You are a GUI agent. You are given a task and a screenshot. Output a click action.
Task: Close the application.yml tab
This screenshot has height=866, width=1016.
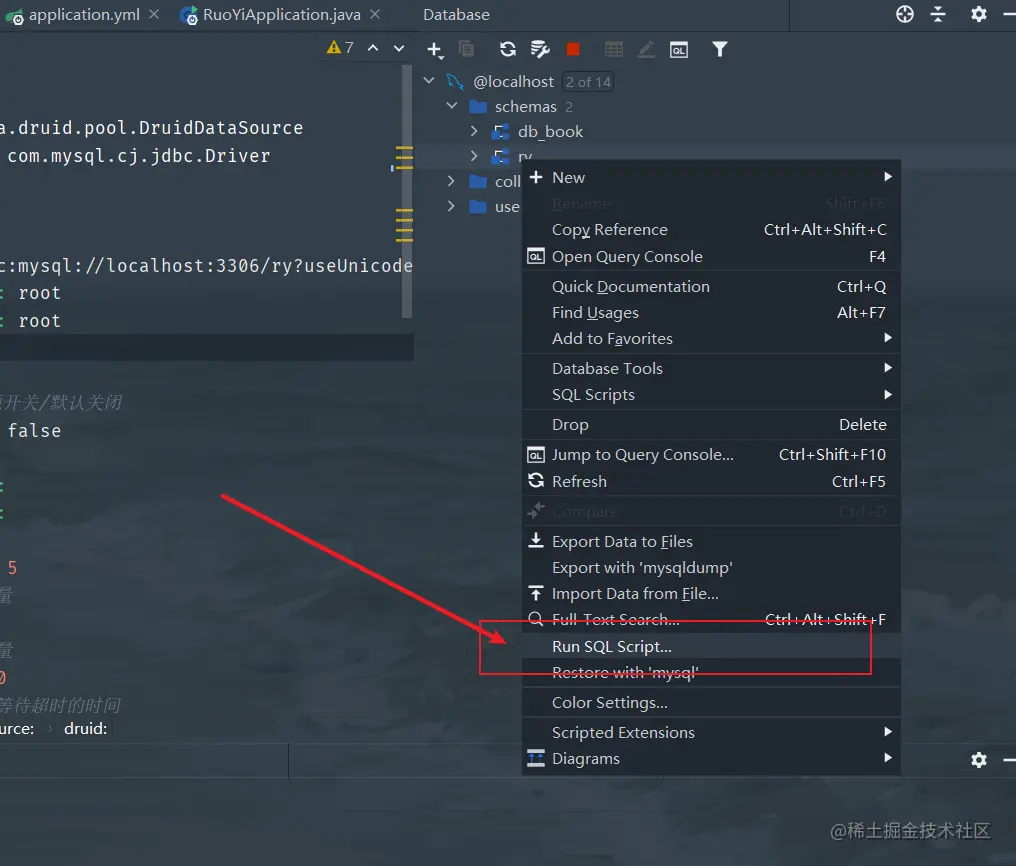click(x=154, y=14)
